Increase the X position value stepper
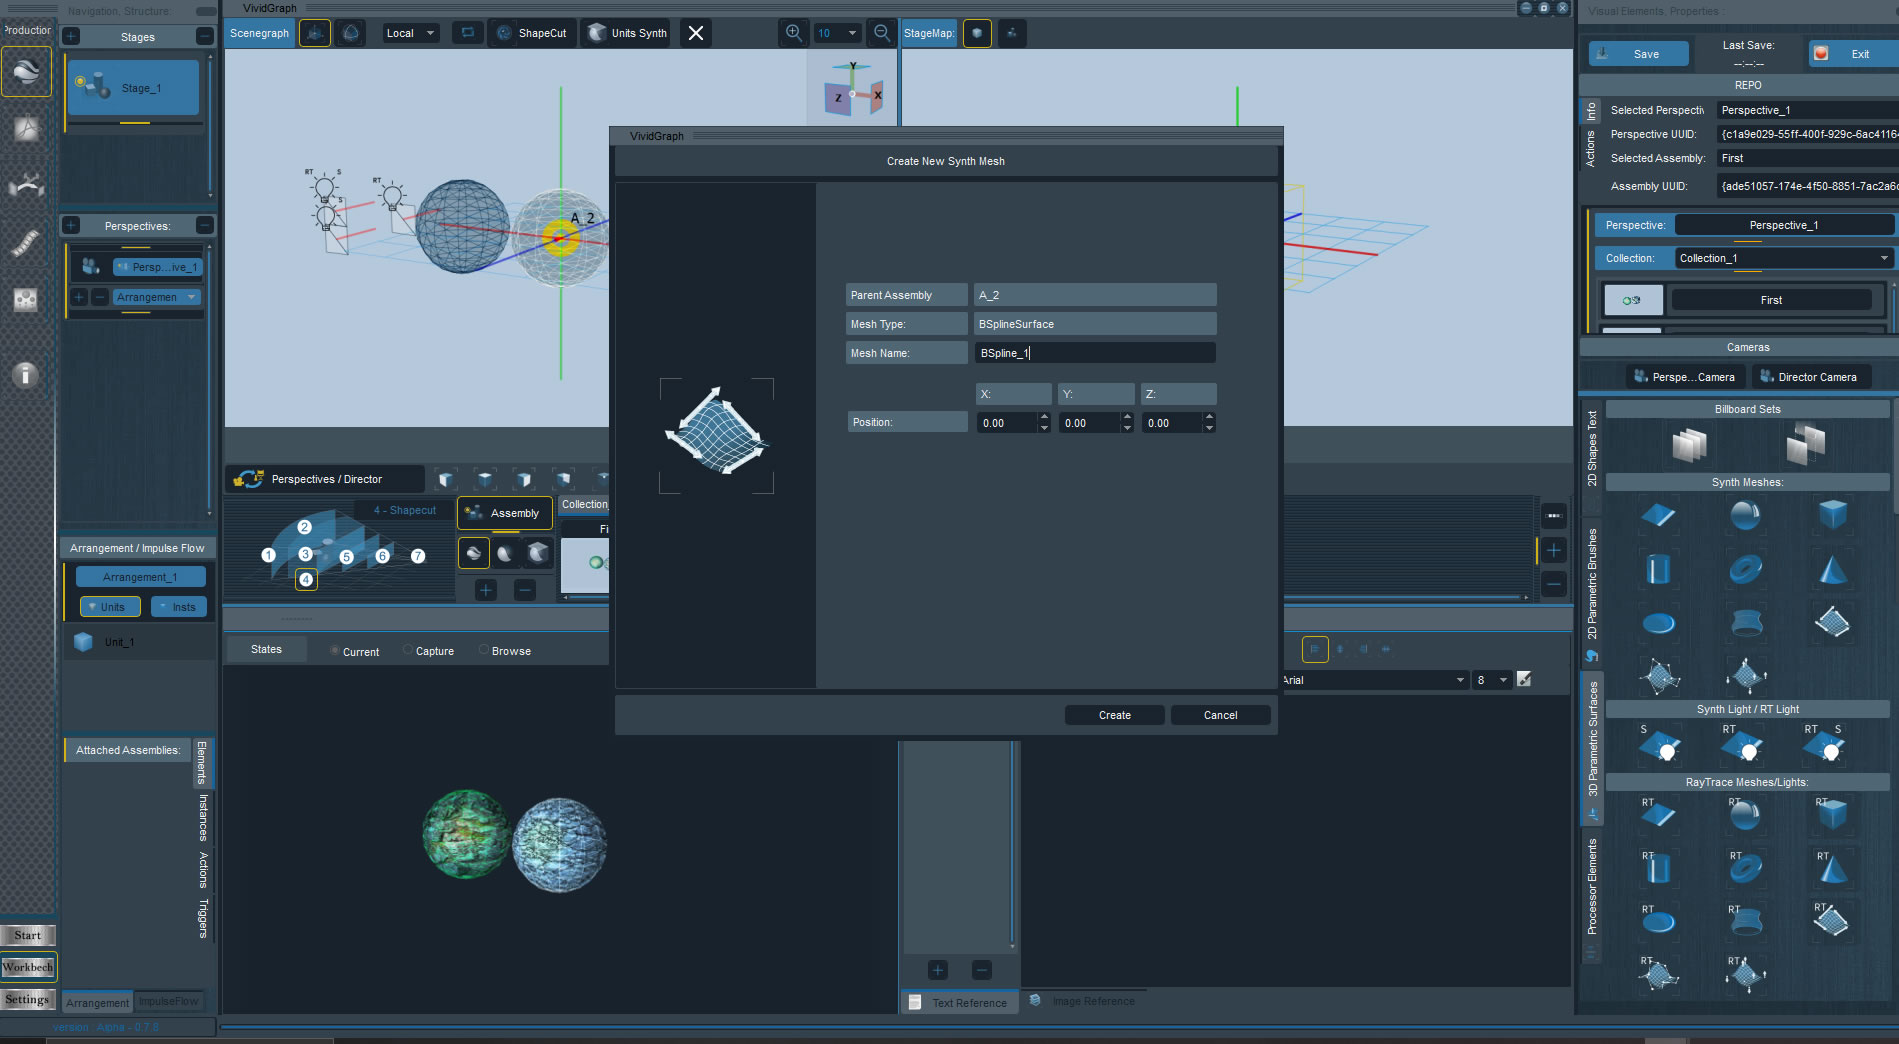The image size is (1899, 1044). pos(1045,417)
